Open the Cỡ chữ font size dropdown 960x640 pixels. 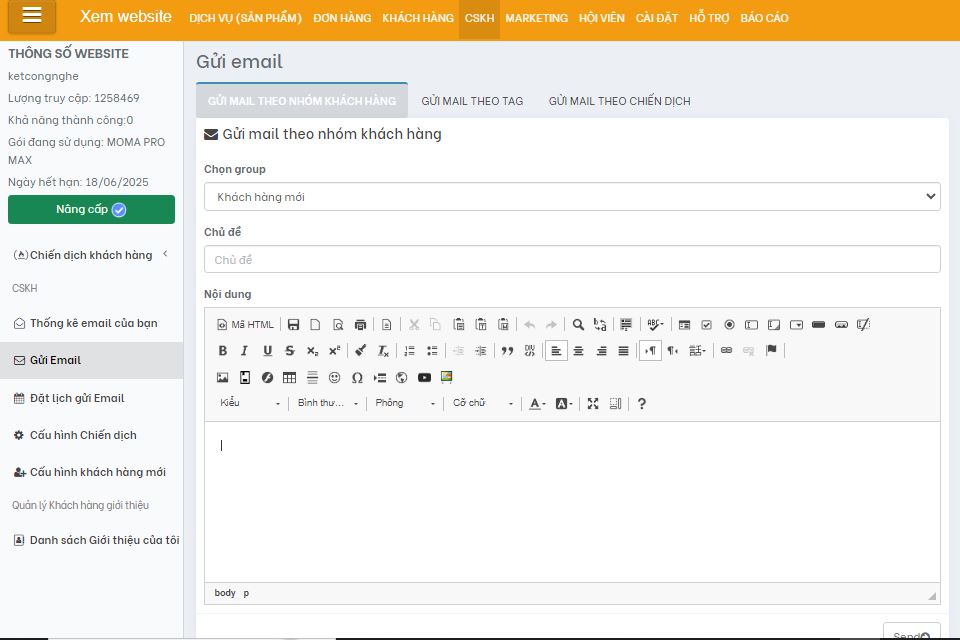pos(483,404)
